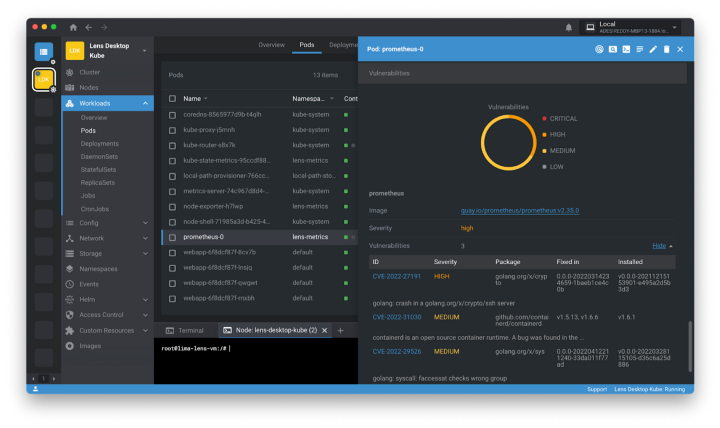Check the select-all pods checkbox in header
Image resolution: width=720 pixels, height=428 pixels.
point(172,99)
